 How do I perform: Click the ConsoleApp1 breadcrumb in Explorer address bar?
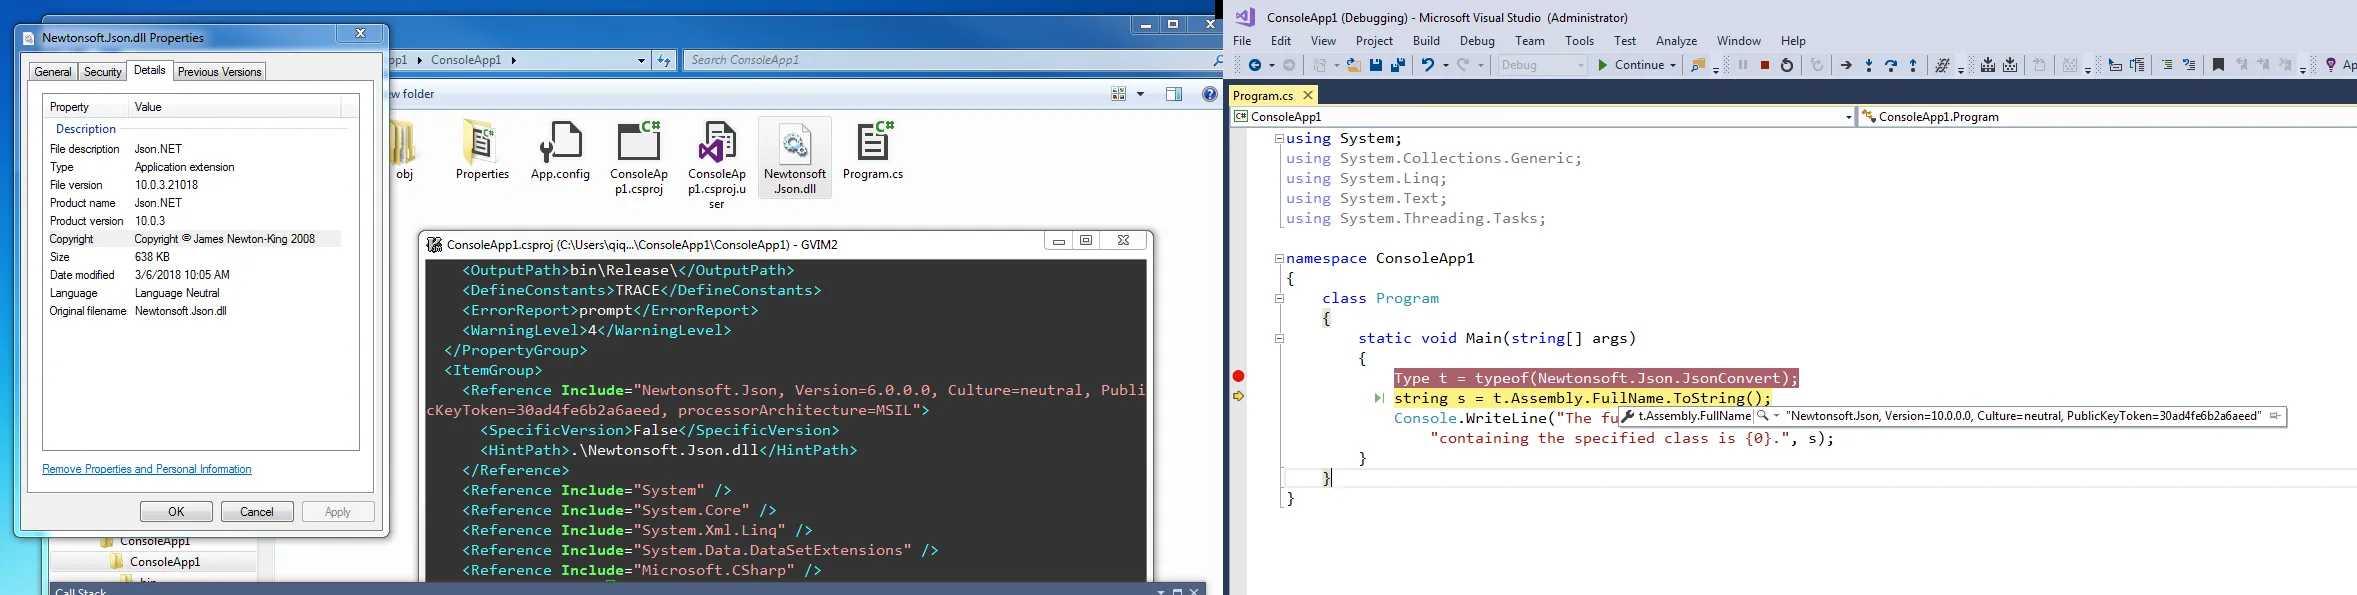pos(466,60)
